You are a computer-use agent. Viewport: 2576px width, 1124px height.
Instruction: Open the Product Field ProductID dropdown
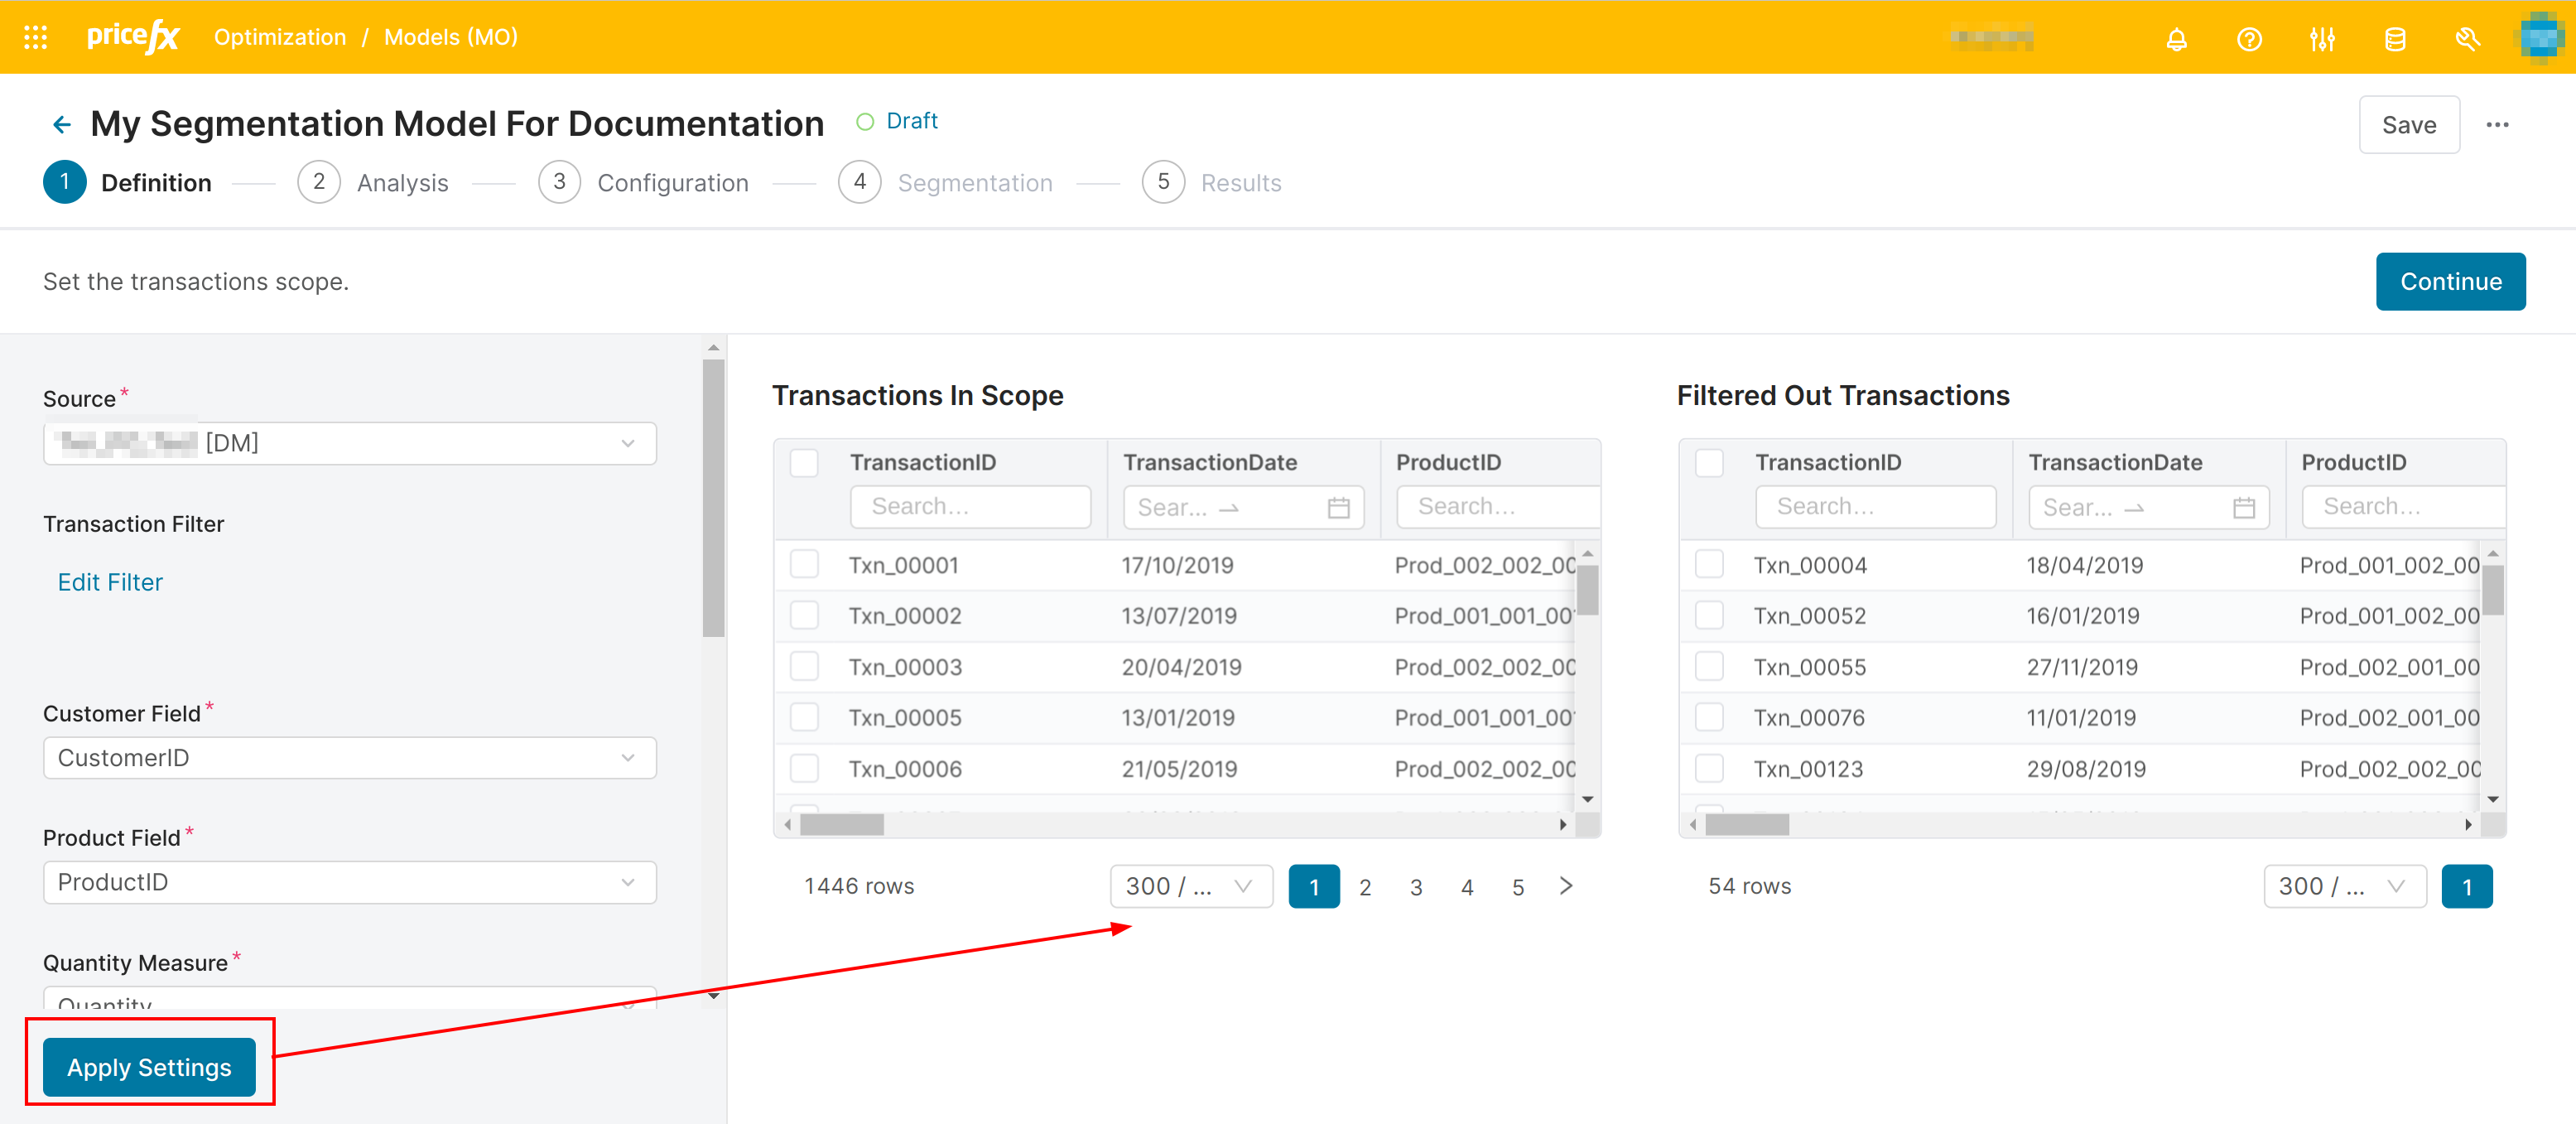point(349,882)
